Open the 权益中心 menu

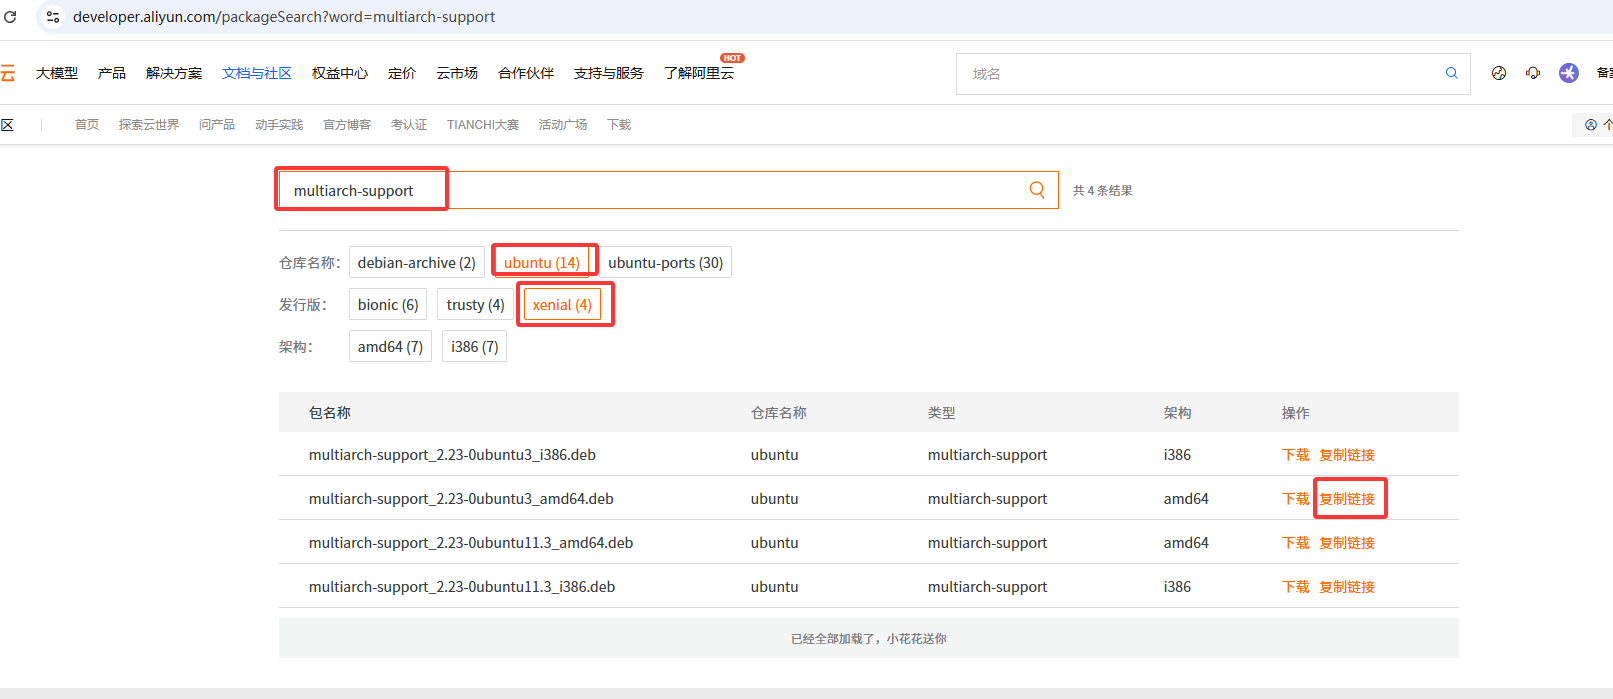point(340,73)
